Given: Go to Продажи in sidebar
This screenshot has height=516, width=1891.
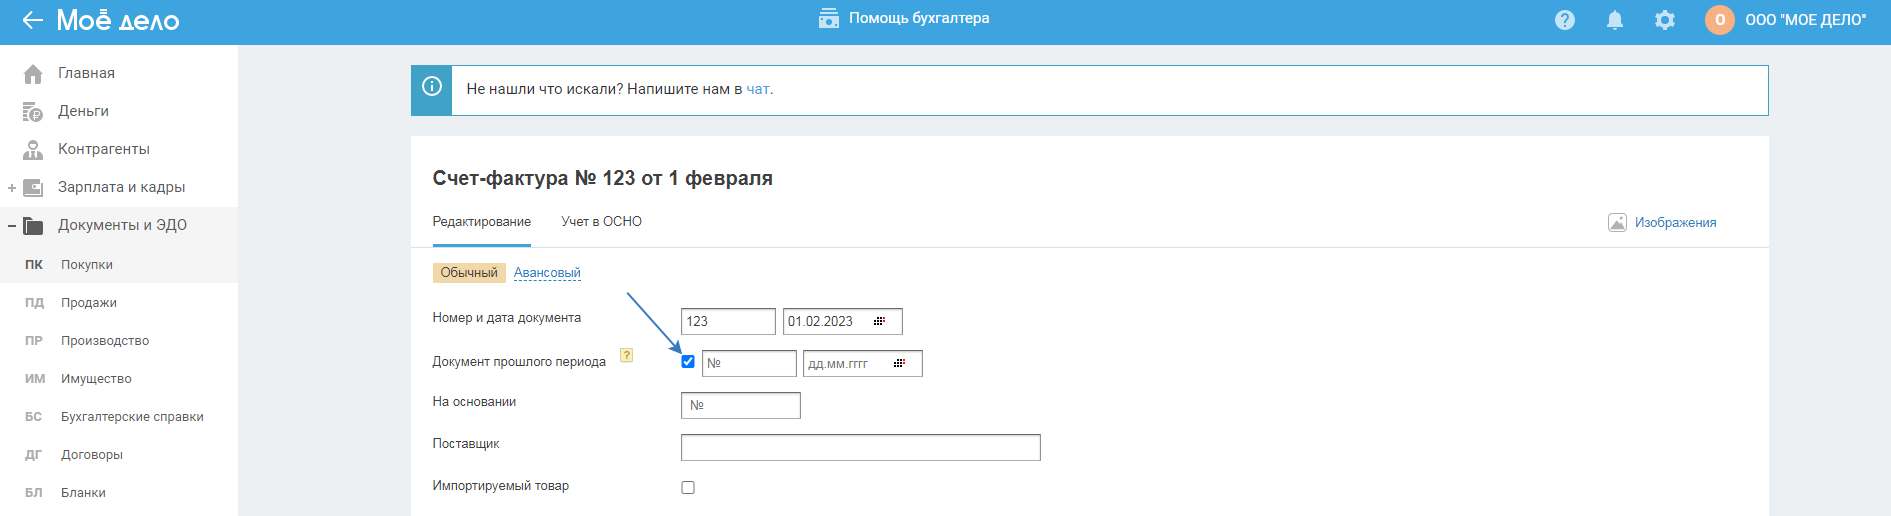Looking at the screenshot, I should (89, 303).
